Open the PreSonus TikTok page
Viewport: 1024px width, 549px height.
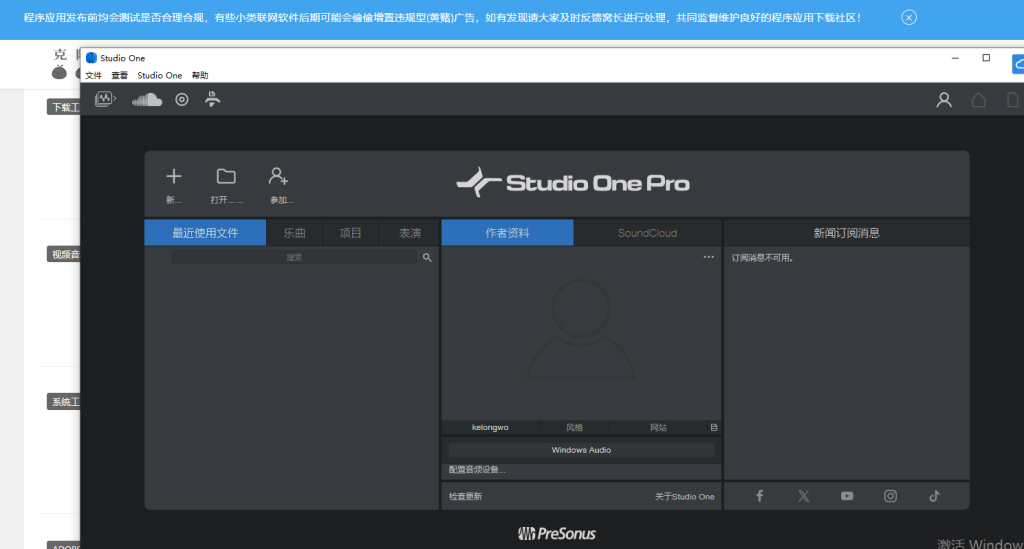coord(935,496)
